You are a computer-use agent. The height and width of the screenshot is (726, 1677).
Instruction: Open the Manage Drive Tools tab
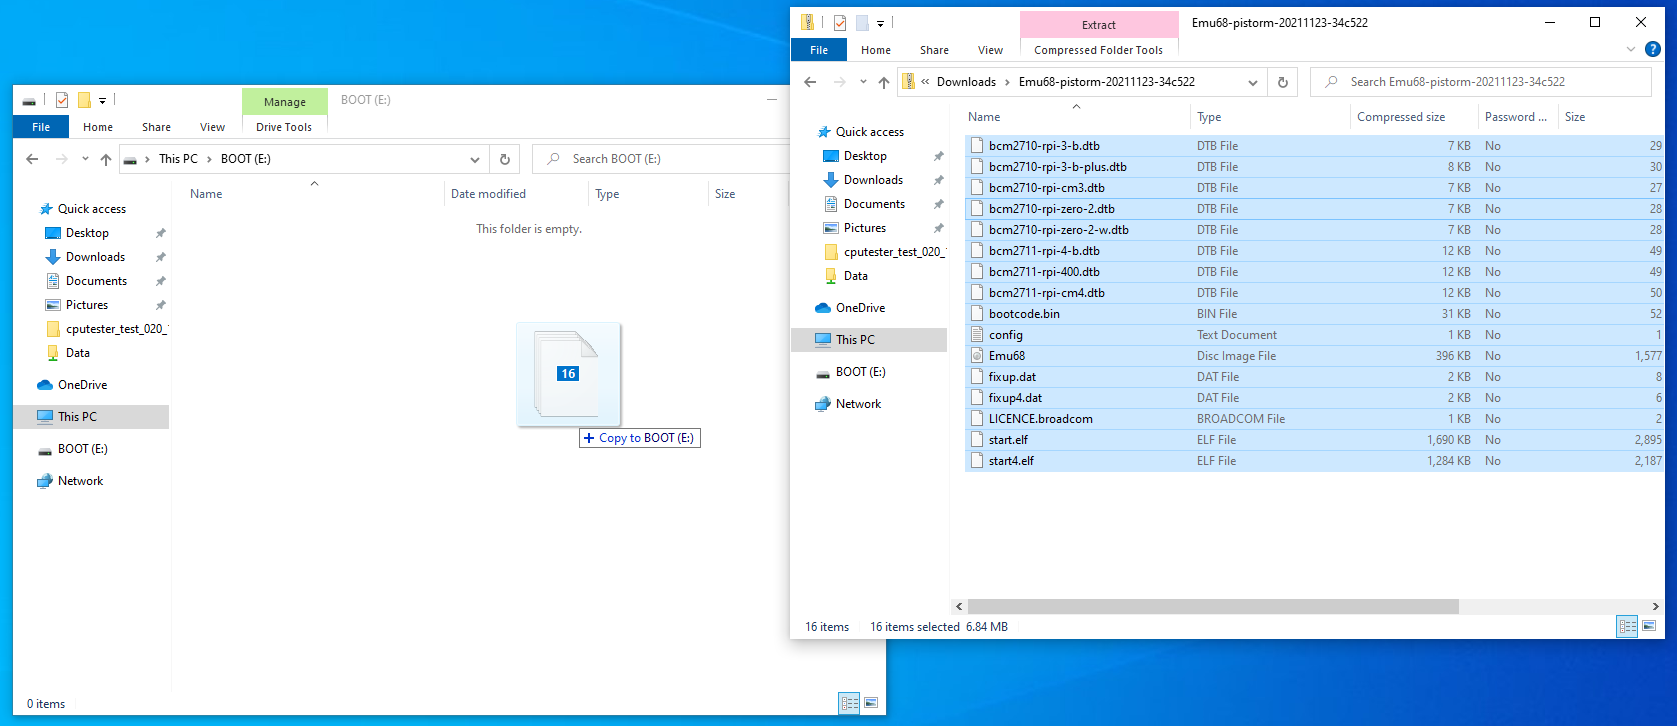pos(284,102)
